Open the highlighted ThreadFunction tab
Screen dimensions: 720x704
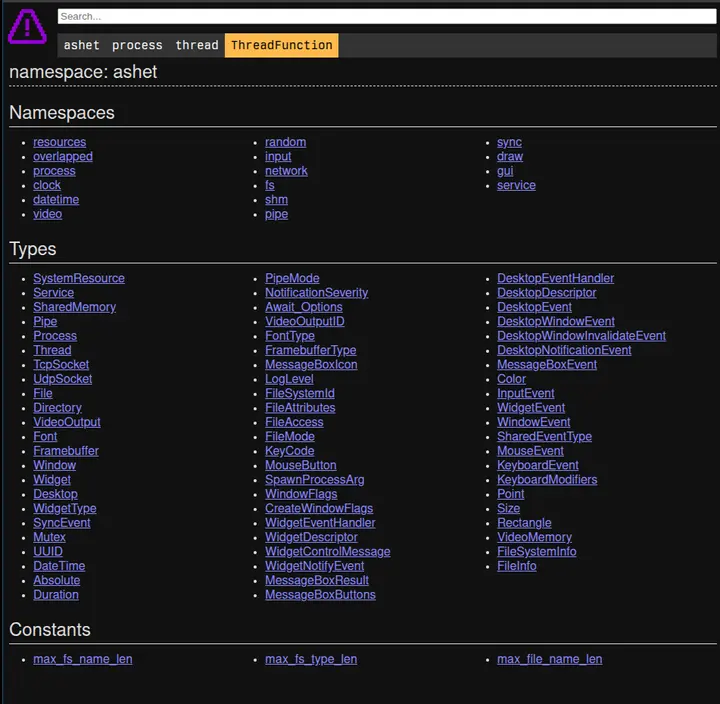[x=281, y=45]
